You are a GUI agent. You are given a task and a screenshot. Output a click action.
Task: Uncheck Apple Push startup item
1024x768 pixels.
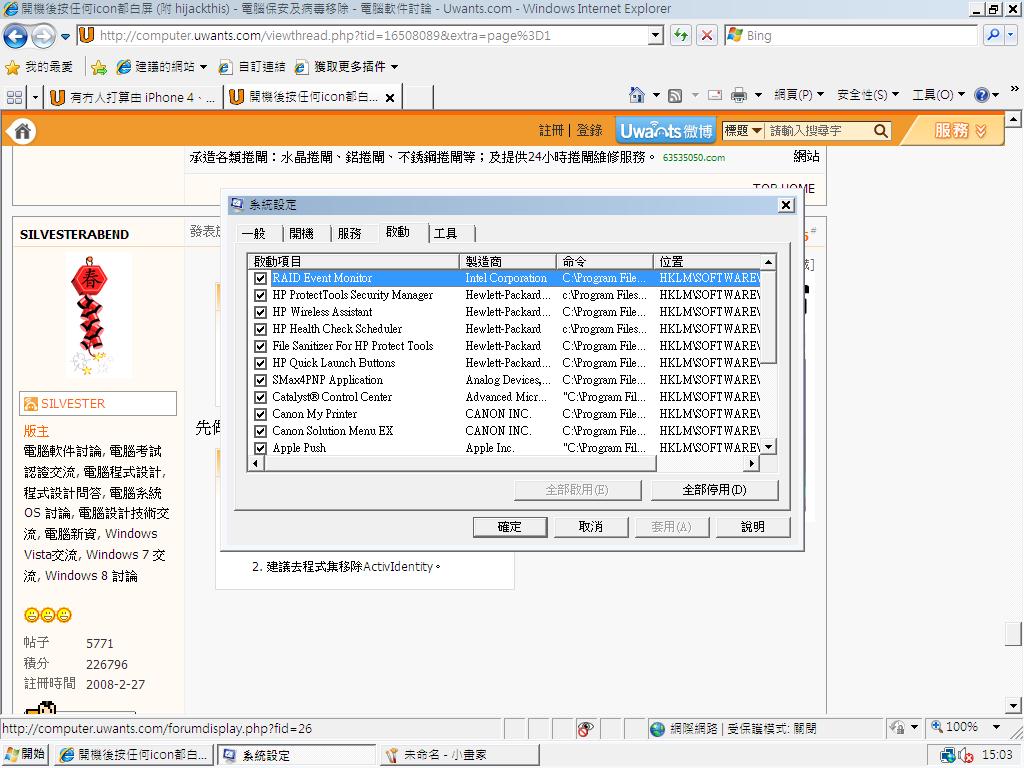[x=261, y=448]
